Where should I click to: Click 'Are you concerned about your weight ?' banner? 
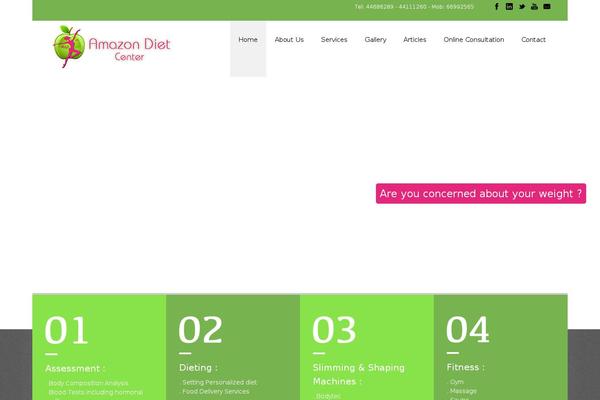coord(481,194)
